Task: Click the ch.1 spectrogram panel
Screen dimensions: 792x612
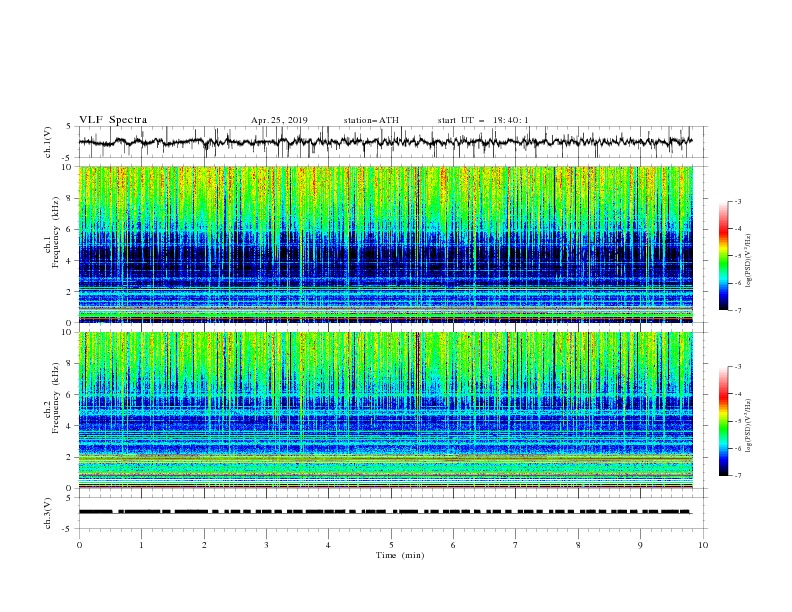Action: click(386, 244)
